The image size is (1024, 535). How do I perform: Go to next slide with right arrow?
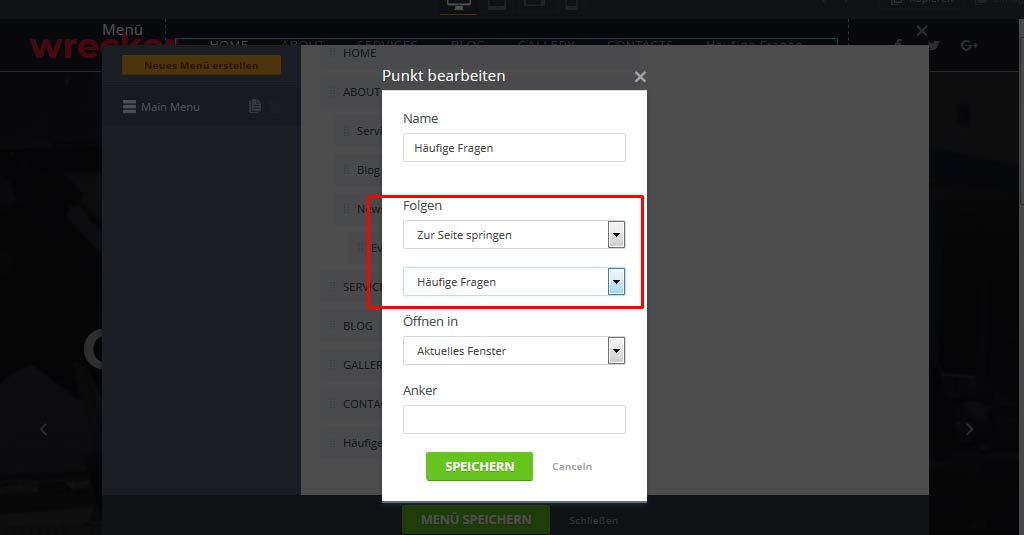coord(968,429)
